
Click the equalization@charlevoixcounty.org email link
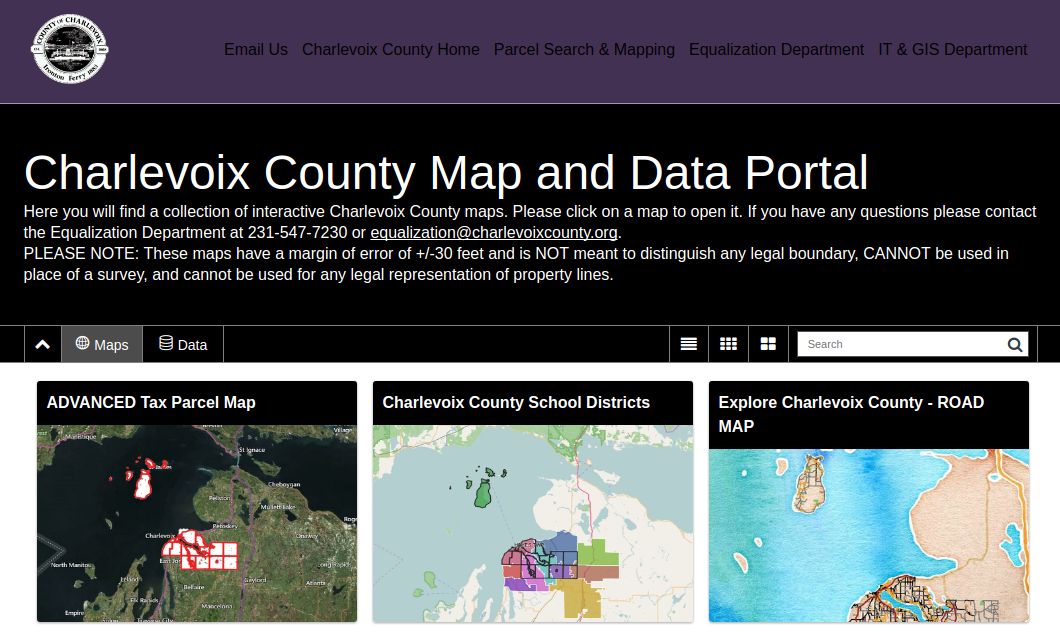[494, 233]
